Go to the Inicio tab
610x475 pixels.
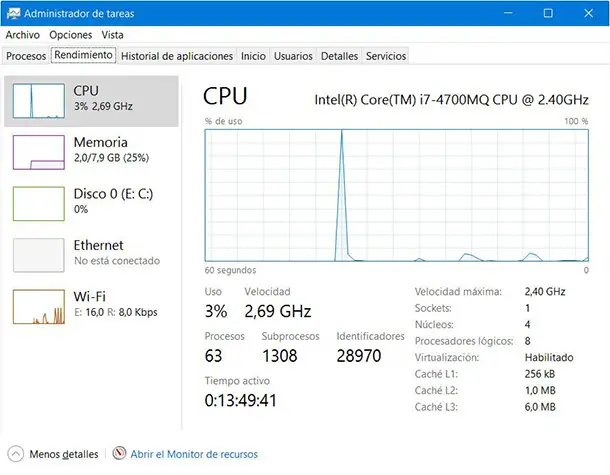(x=253, y=56)
